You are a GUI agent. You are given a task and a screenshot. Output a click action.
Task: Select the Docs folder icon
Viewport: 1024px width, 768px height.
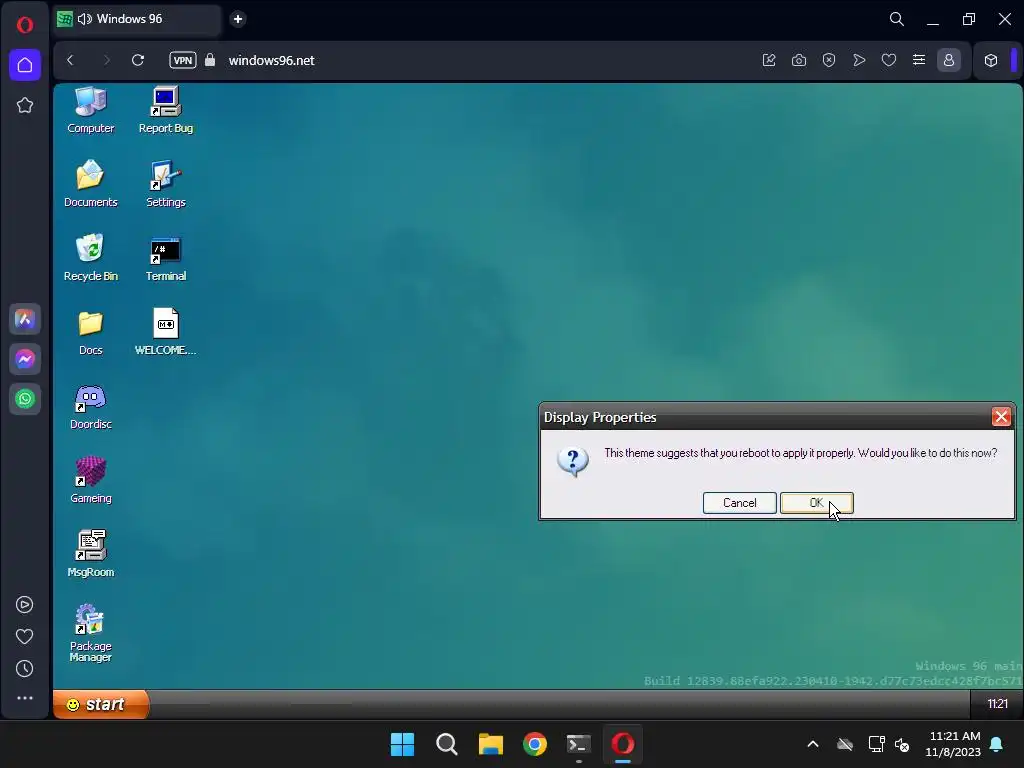90,332
